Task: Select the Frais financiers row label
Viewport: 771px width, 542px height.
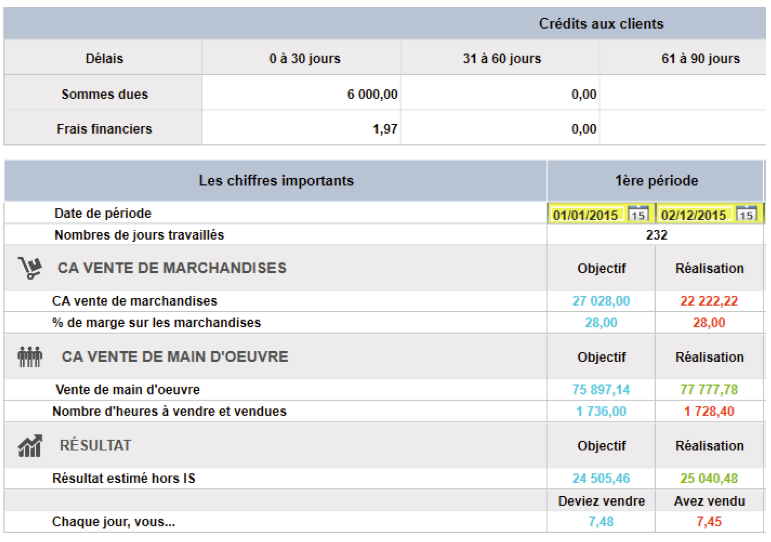Action: [x=104, y=129]
